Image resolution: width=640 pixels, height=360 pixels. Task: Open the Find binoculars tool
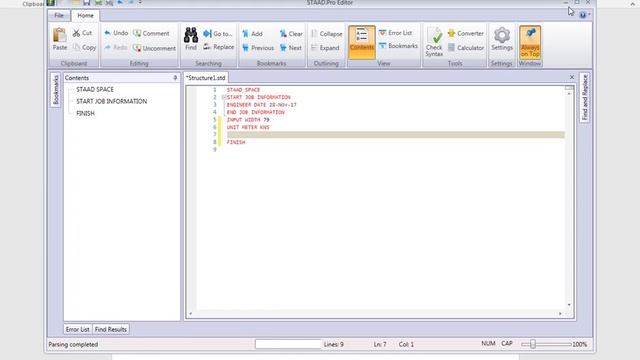[x=191, y=39]
